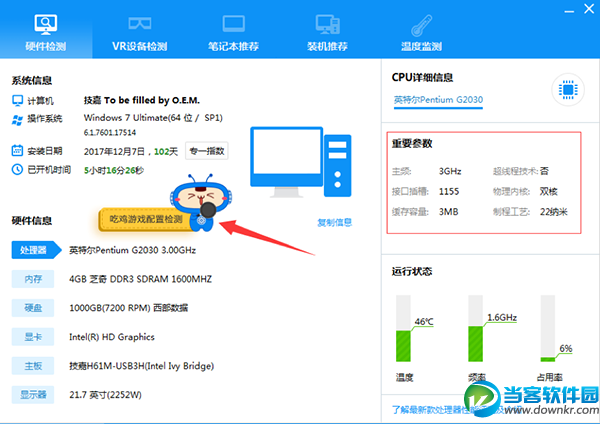Click the 吃鸡游戏配置检测 yellow button
The width and height of the screenshot is (600, 424).
point(146,220)
